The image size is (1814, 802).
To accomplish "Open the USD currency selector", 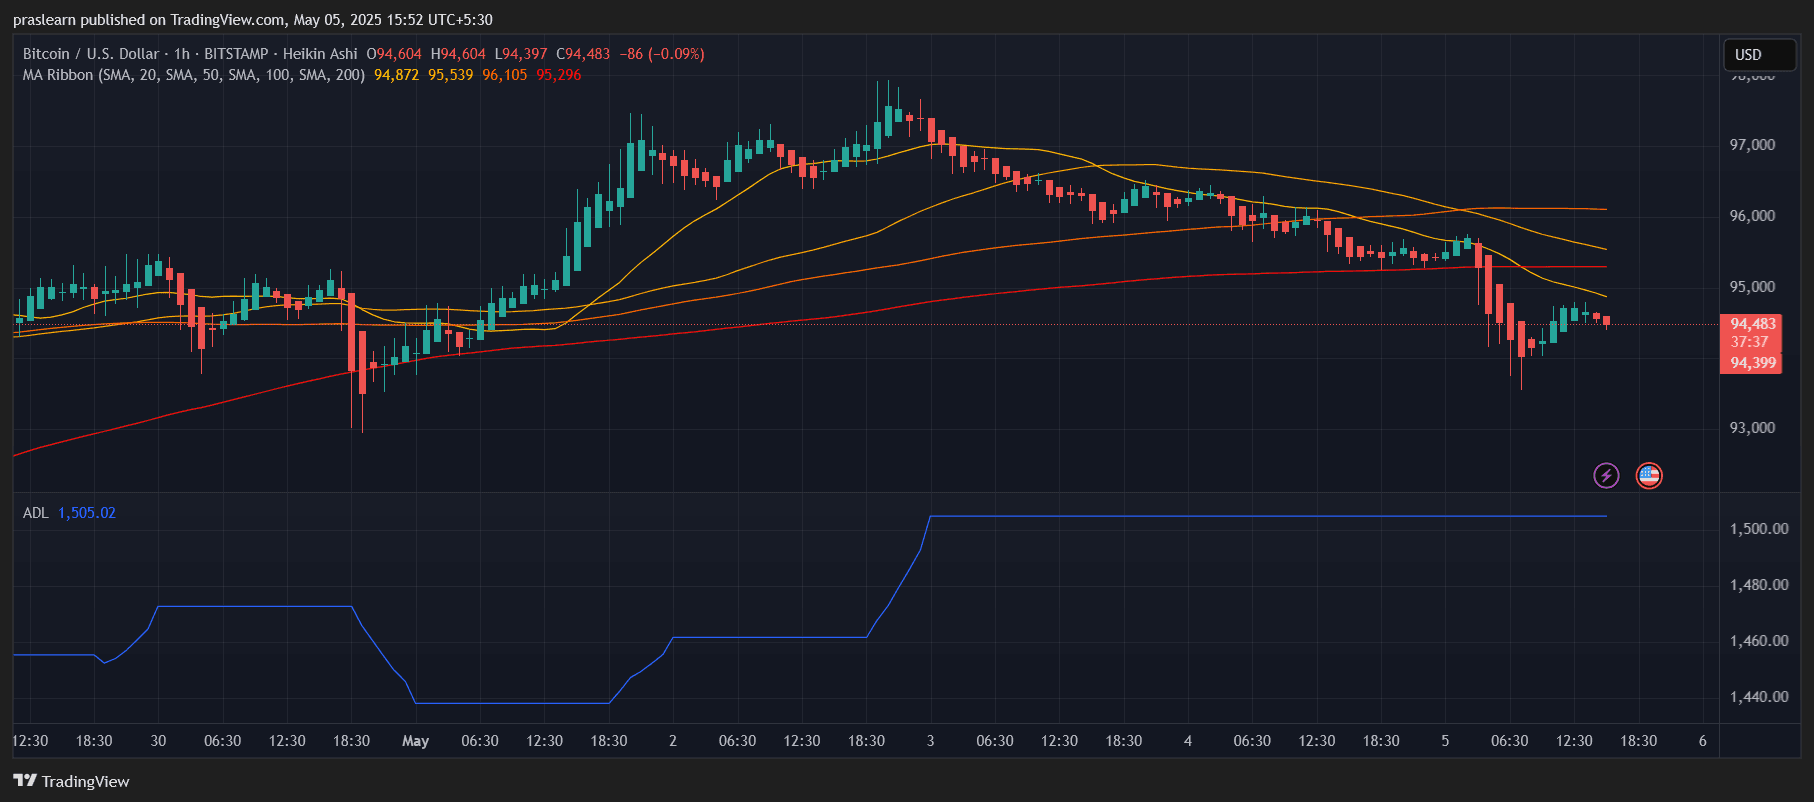I will [x=1760, y=55].
